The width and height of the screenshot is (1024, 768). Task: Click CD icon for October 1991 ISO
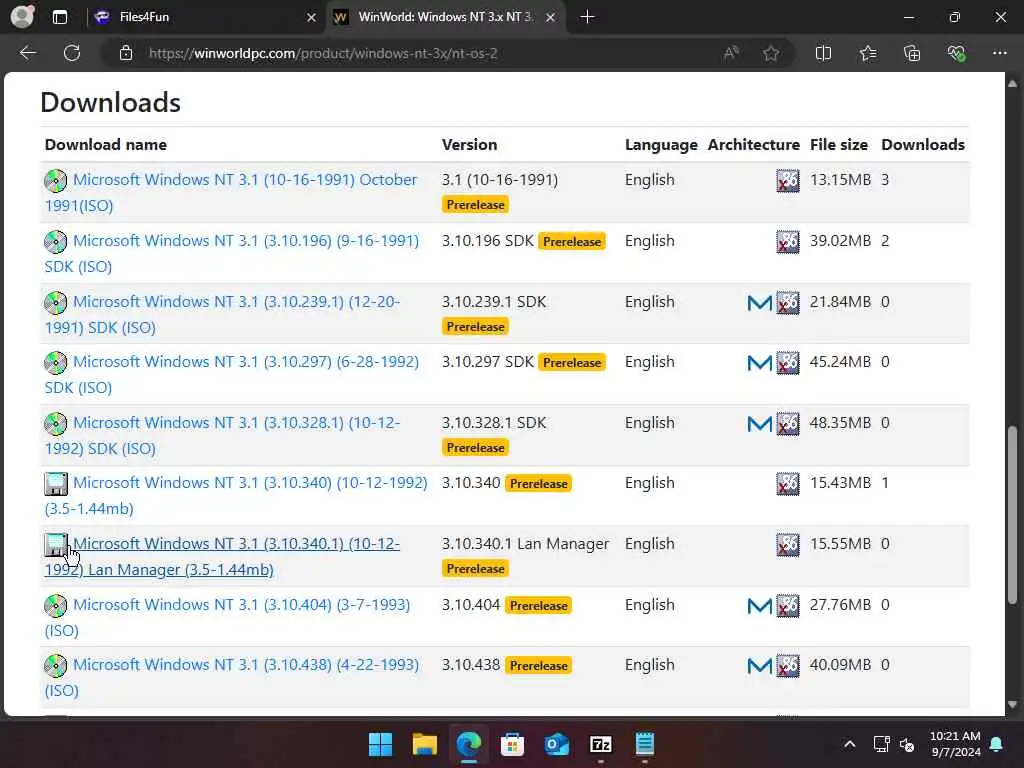click(x=56, y=180)
